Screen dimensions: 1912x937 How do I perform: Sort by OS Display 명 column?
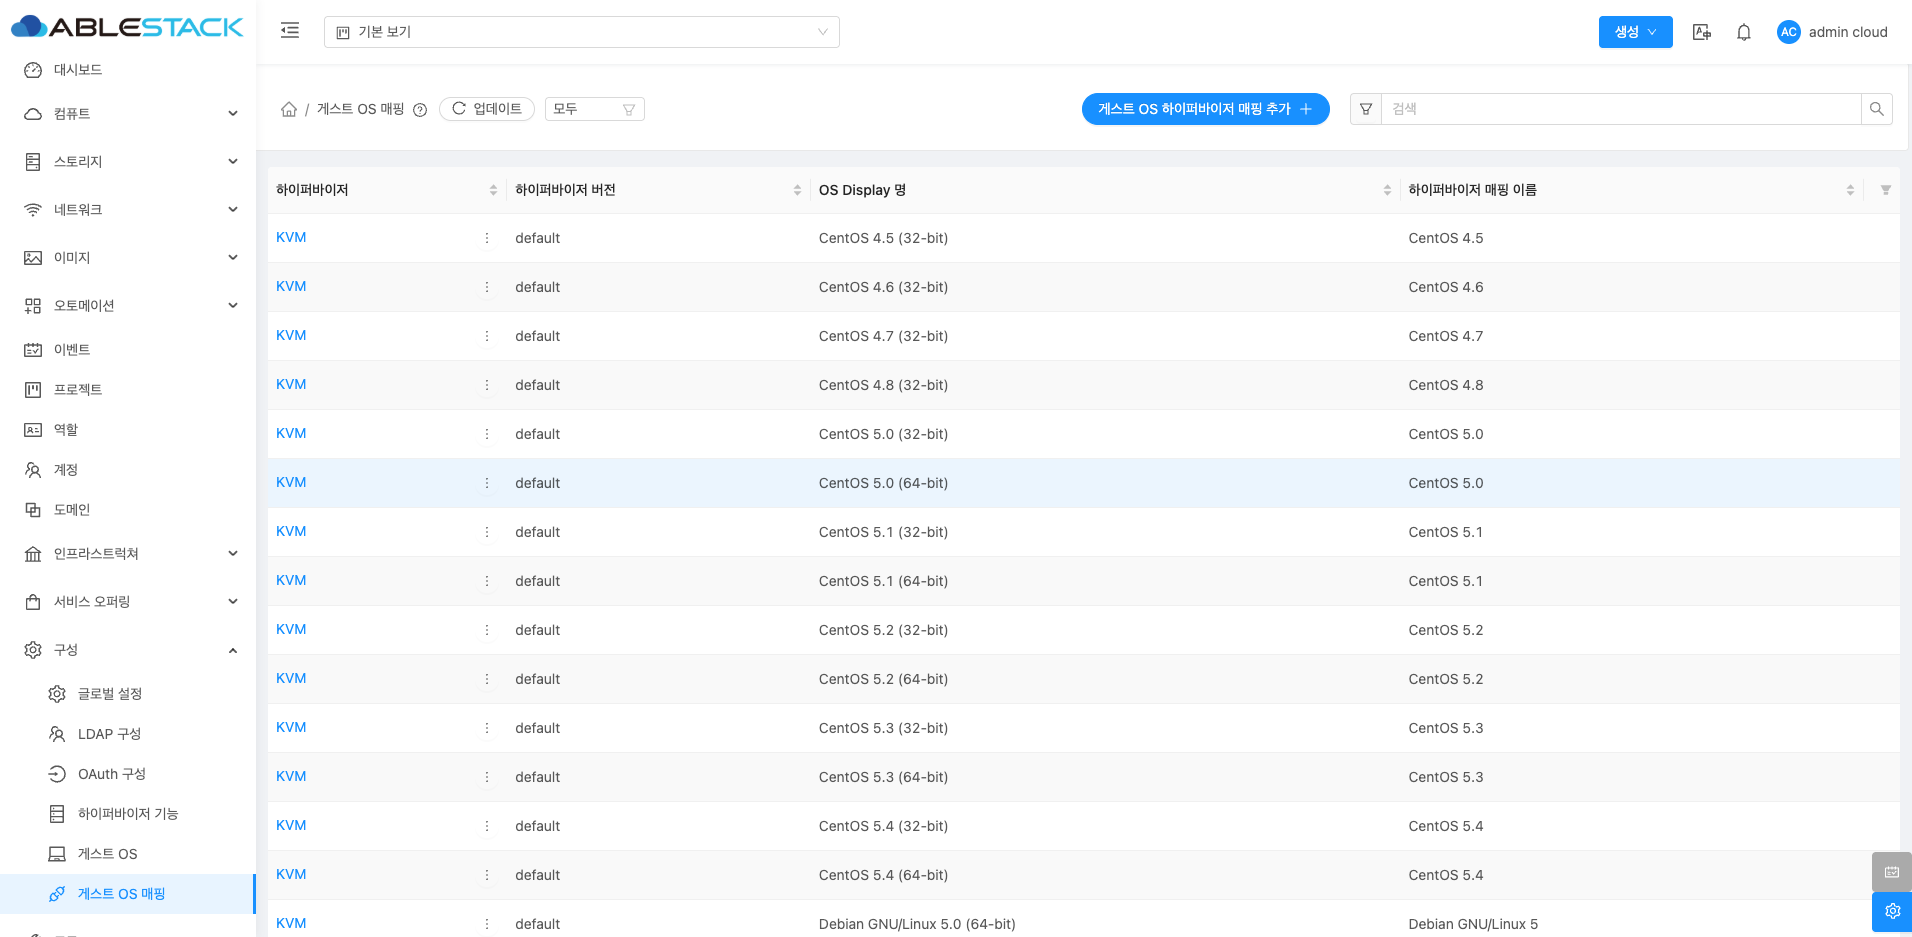(1387, 190)
